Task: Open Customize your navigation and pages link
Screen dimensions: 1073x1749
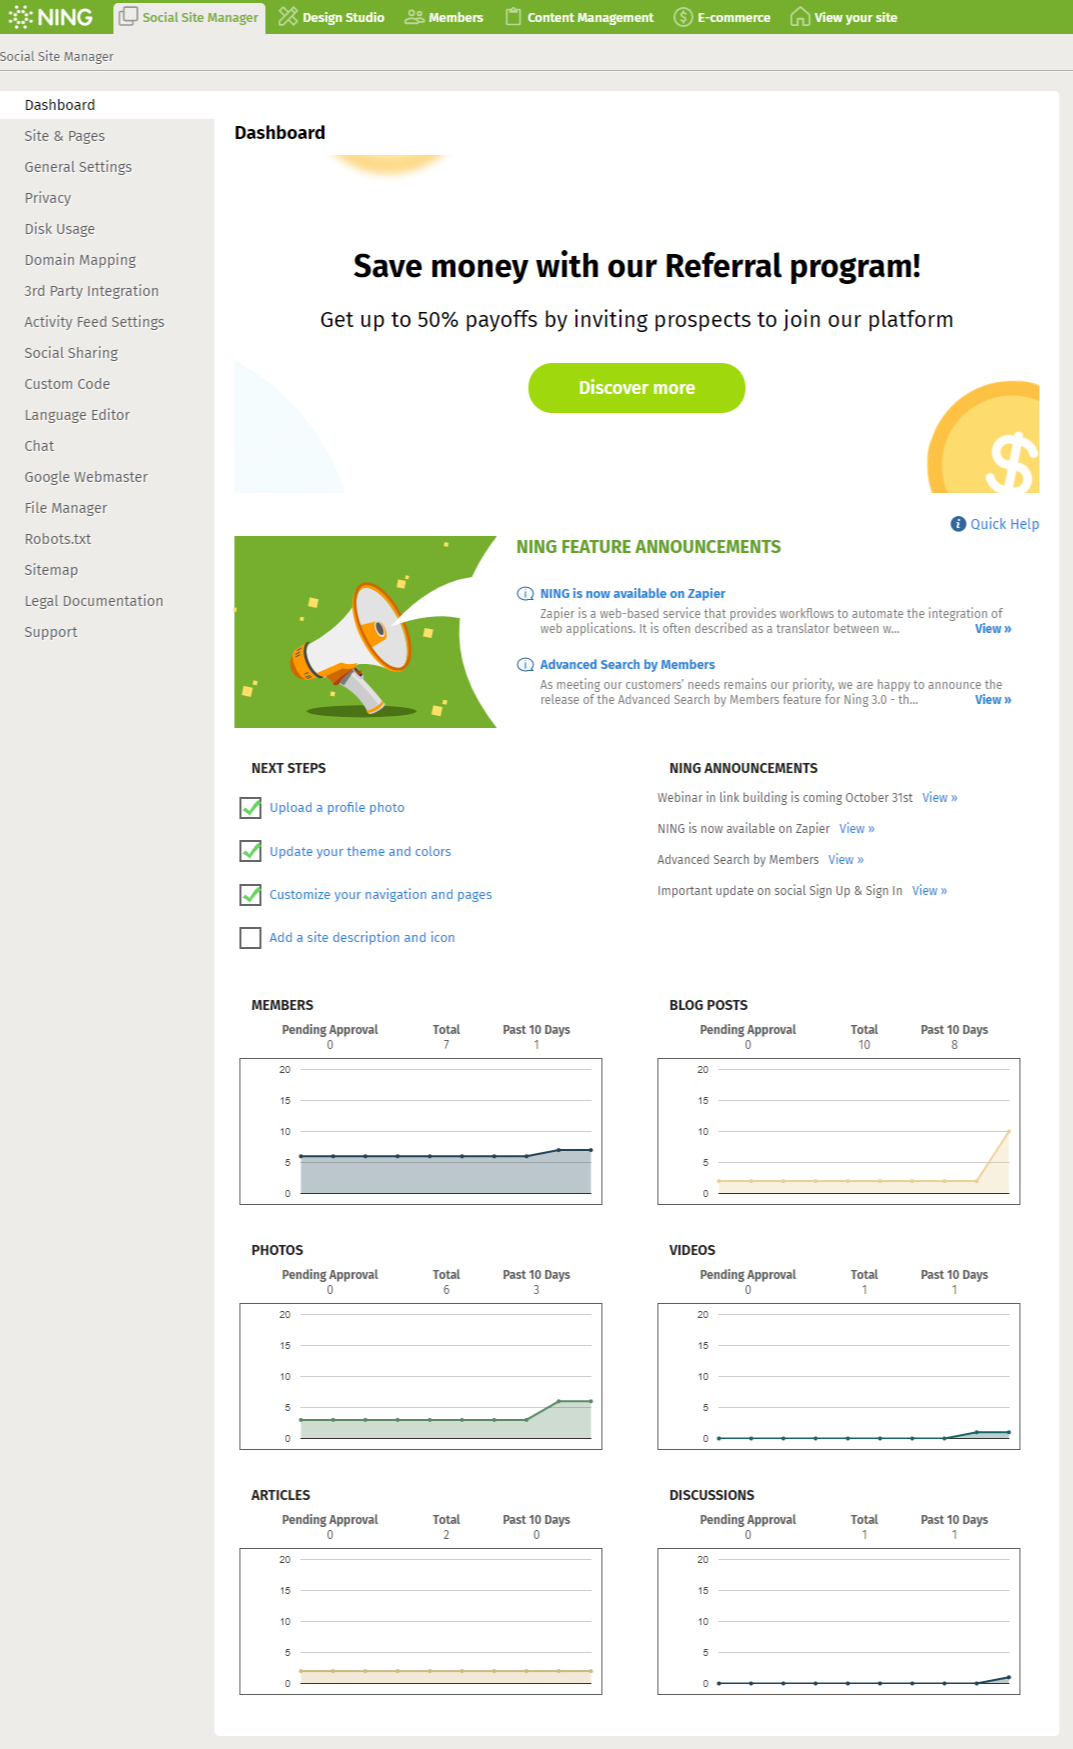Action: click(x=380, y=895)
